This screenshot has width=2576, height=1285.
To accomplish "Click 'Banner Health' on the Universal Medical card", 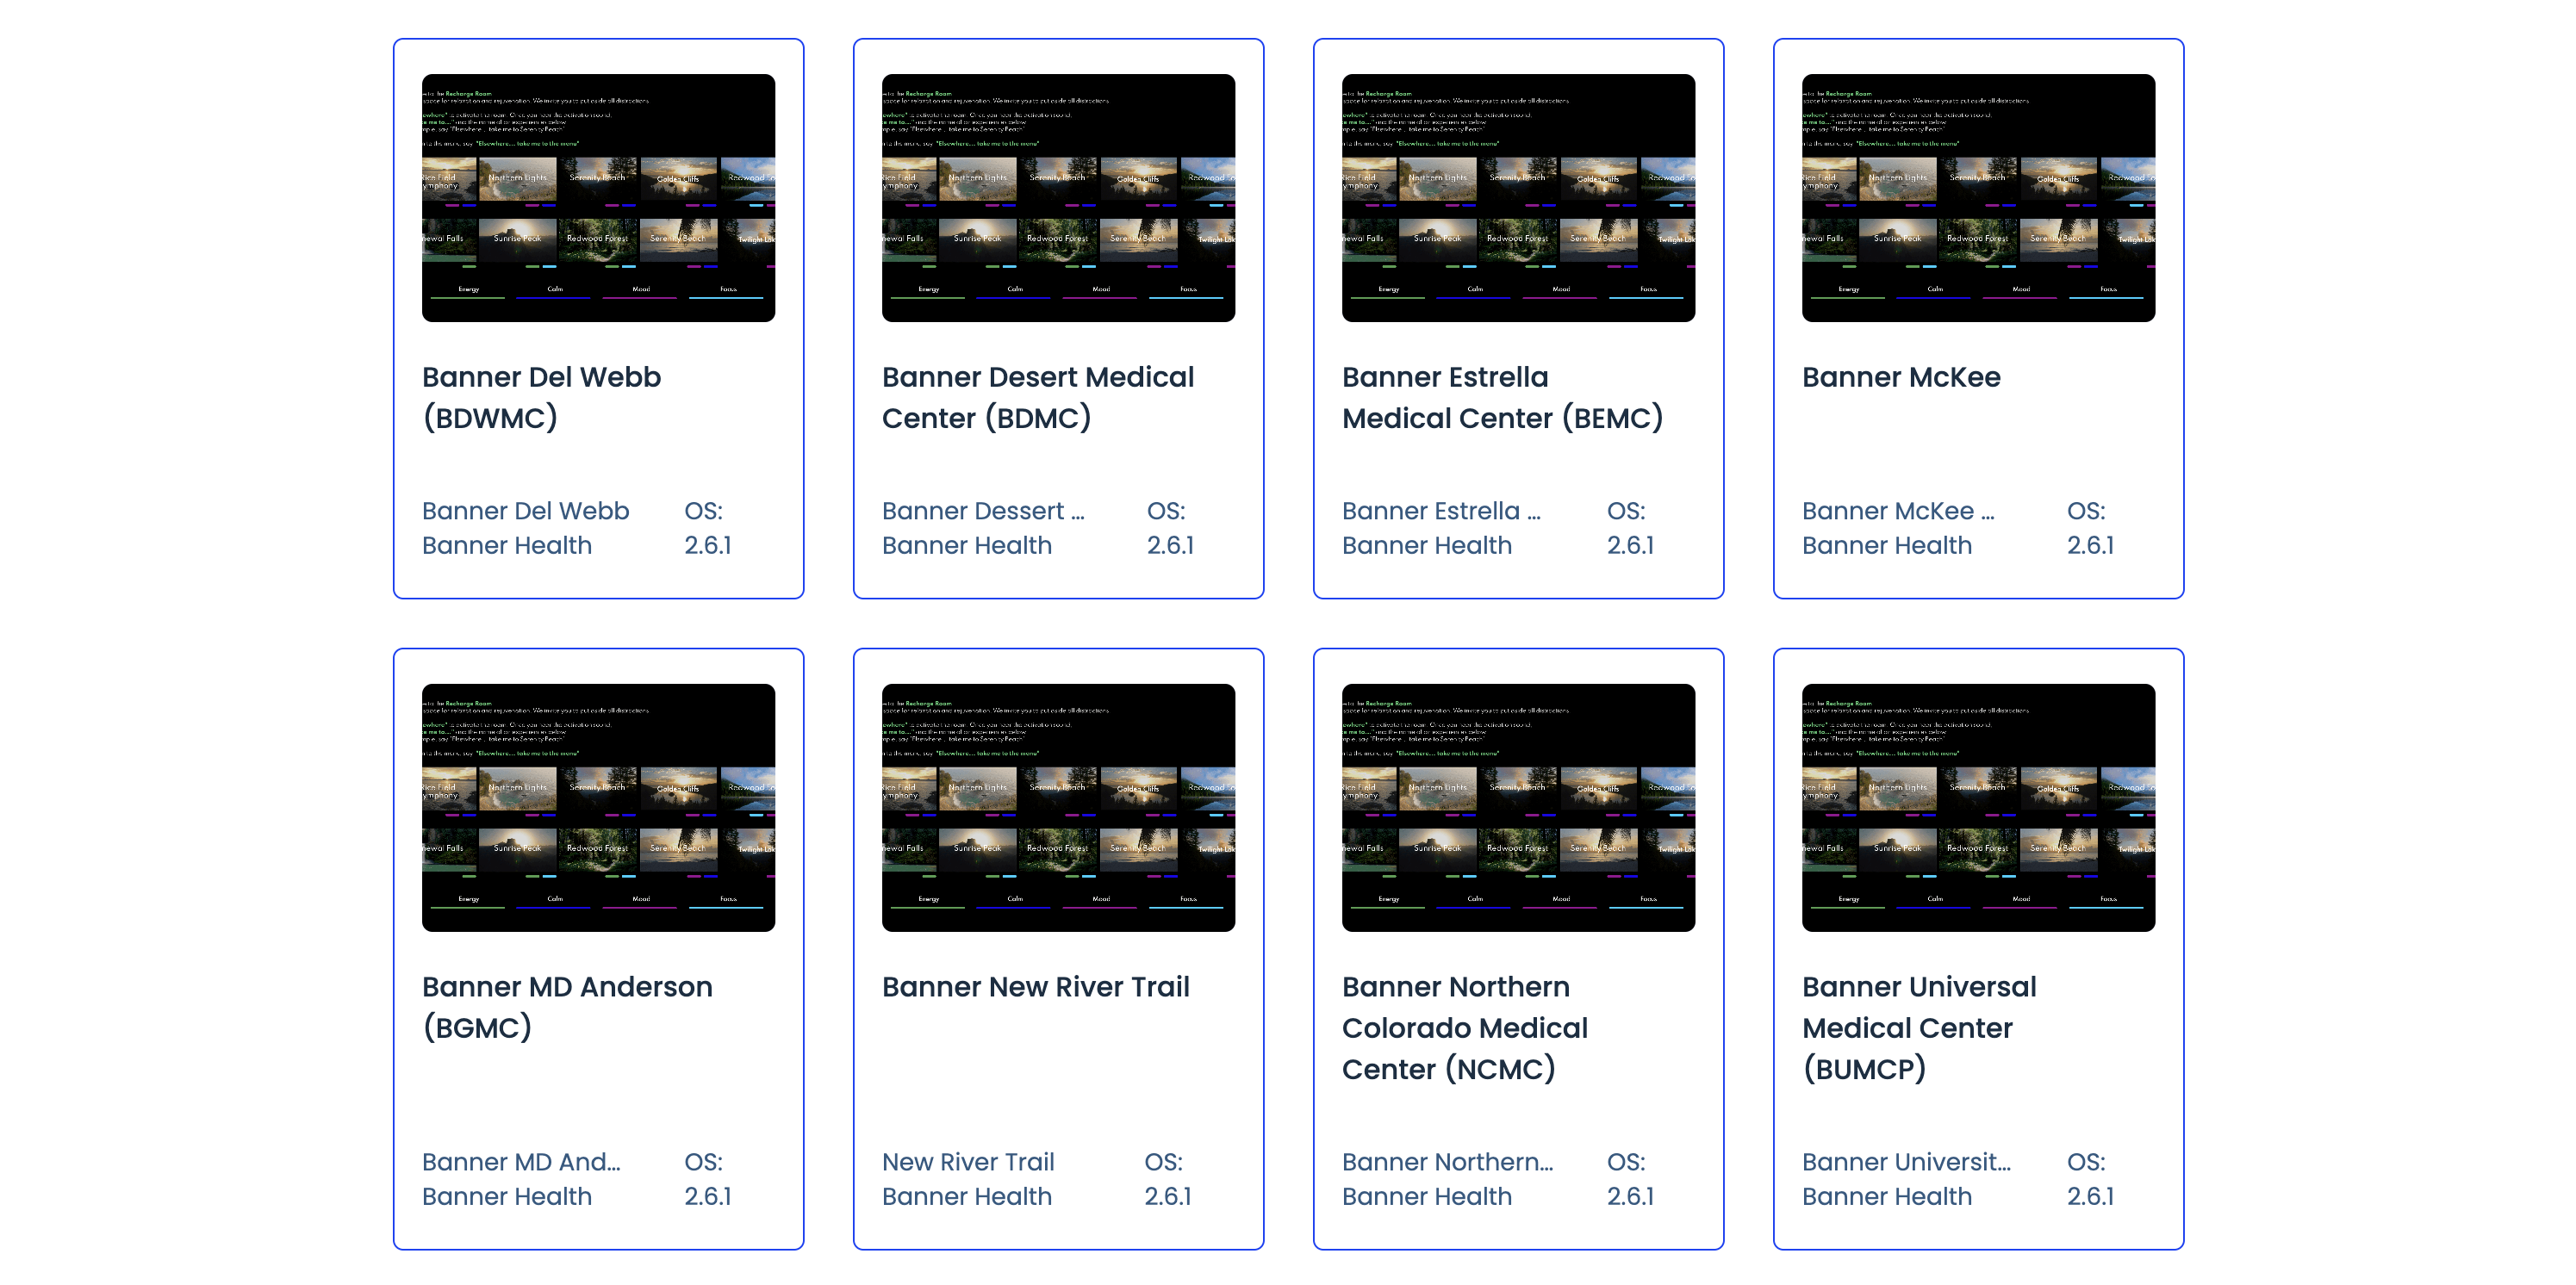I will [x=1887, y=1196].
